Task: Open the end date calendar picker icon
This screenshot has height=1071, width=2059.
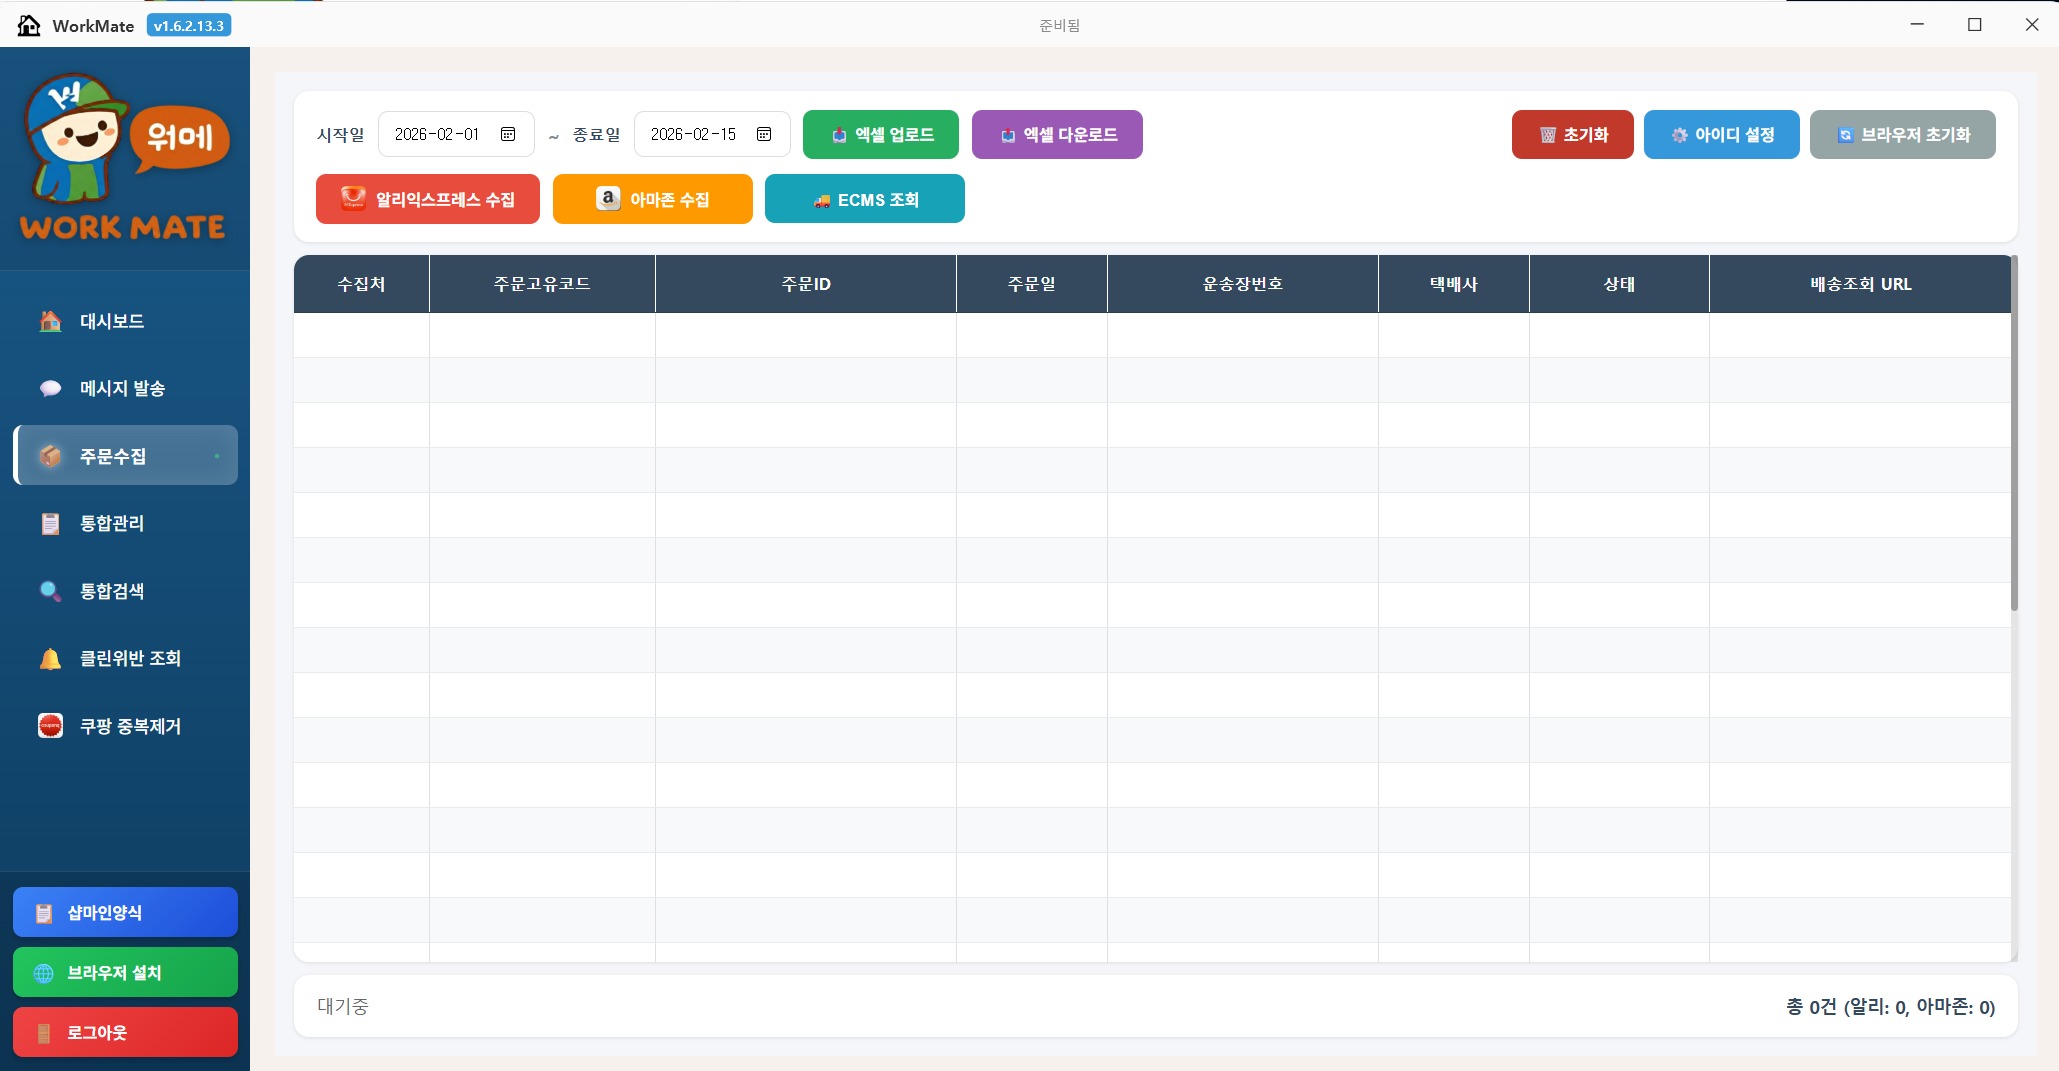Action: point(764,134)
